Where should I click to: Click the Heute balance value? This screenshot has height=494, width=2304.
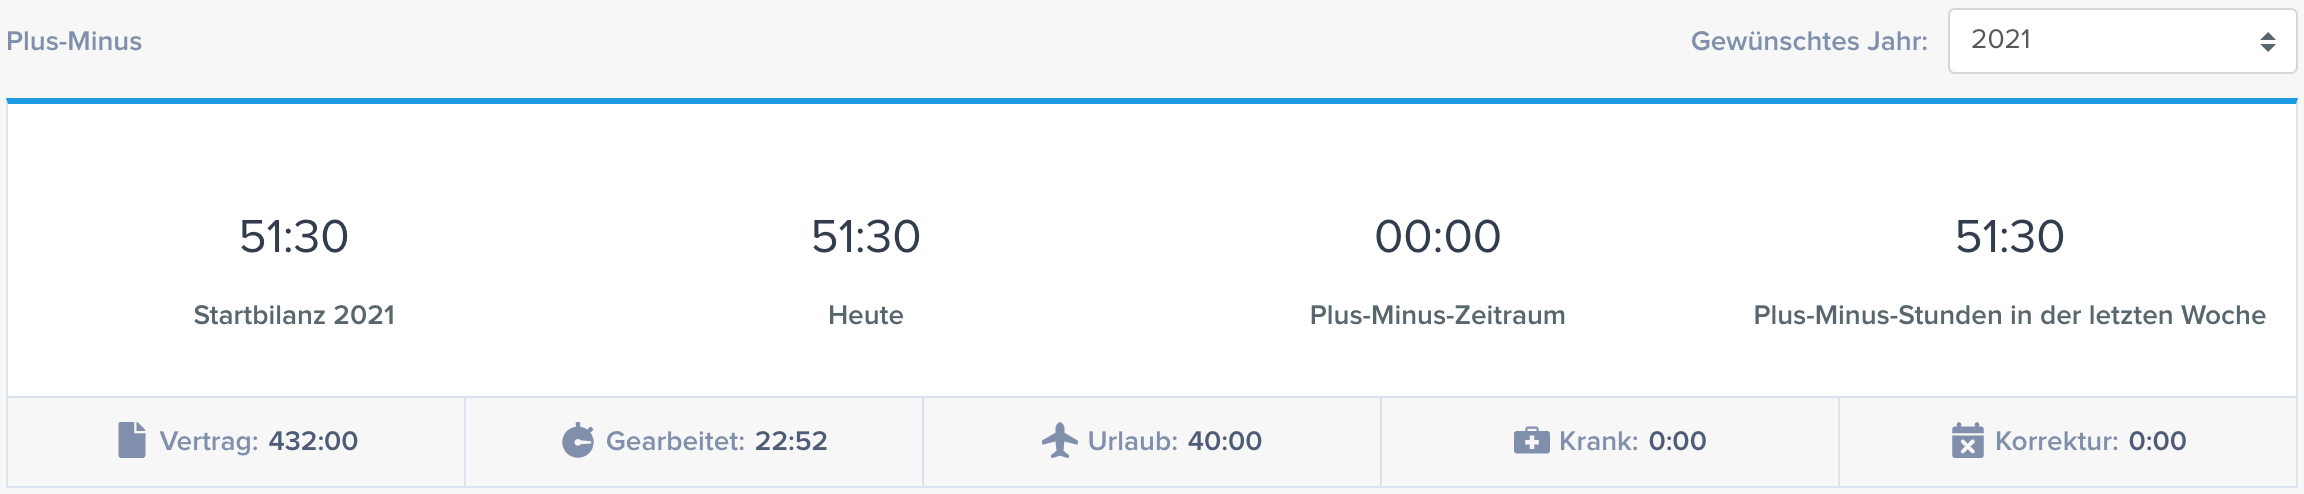tap(866, 237)
